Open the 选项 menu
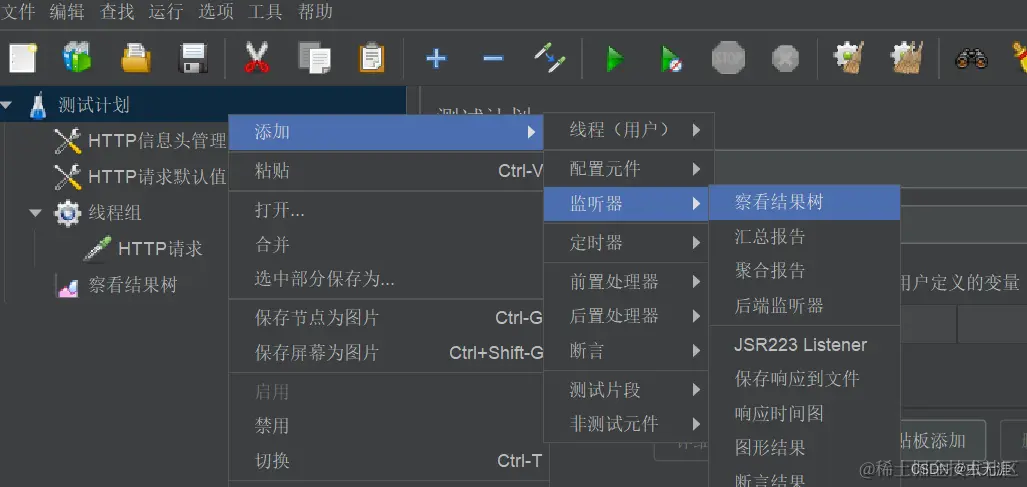This screenshot has height=487, width=1027. [215, 12]
